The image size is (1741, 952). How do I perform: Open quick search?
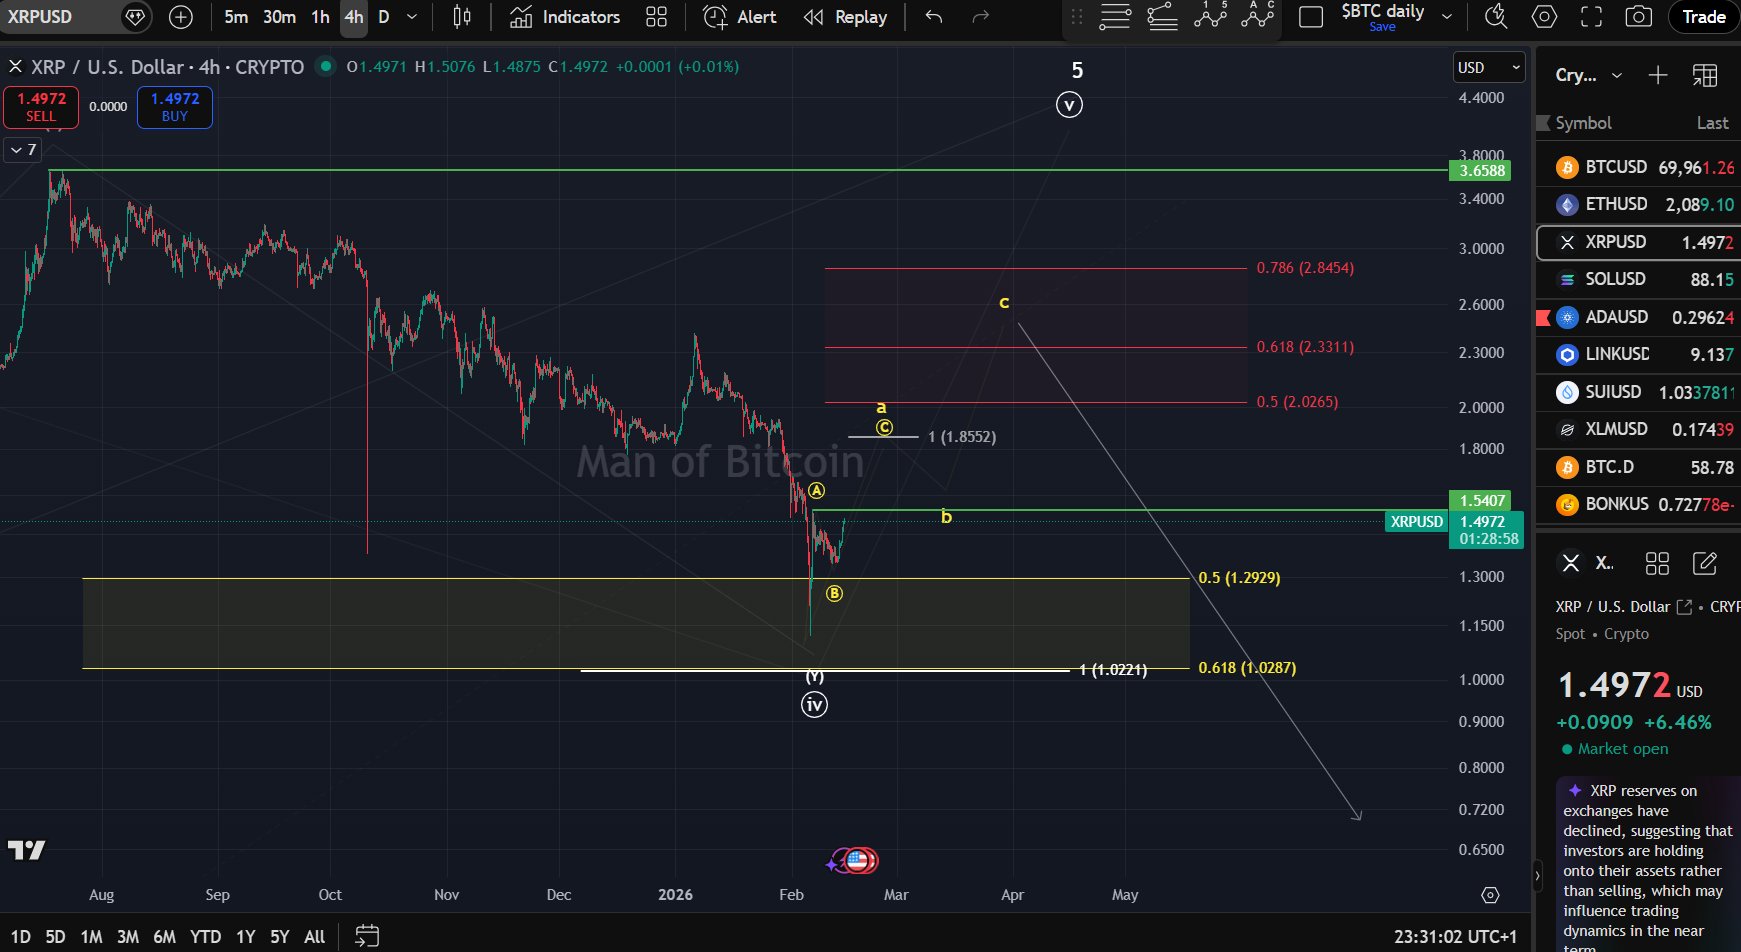[x=1496, y=17]
